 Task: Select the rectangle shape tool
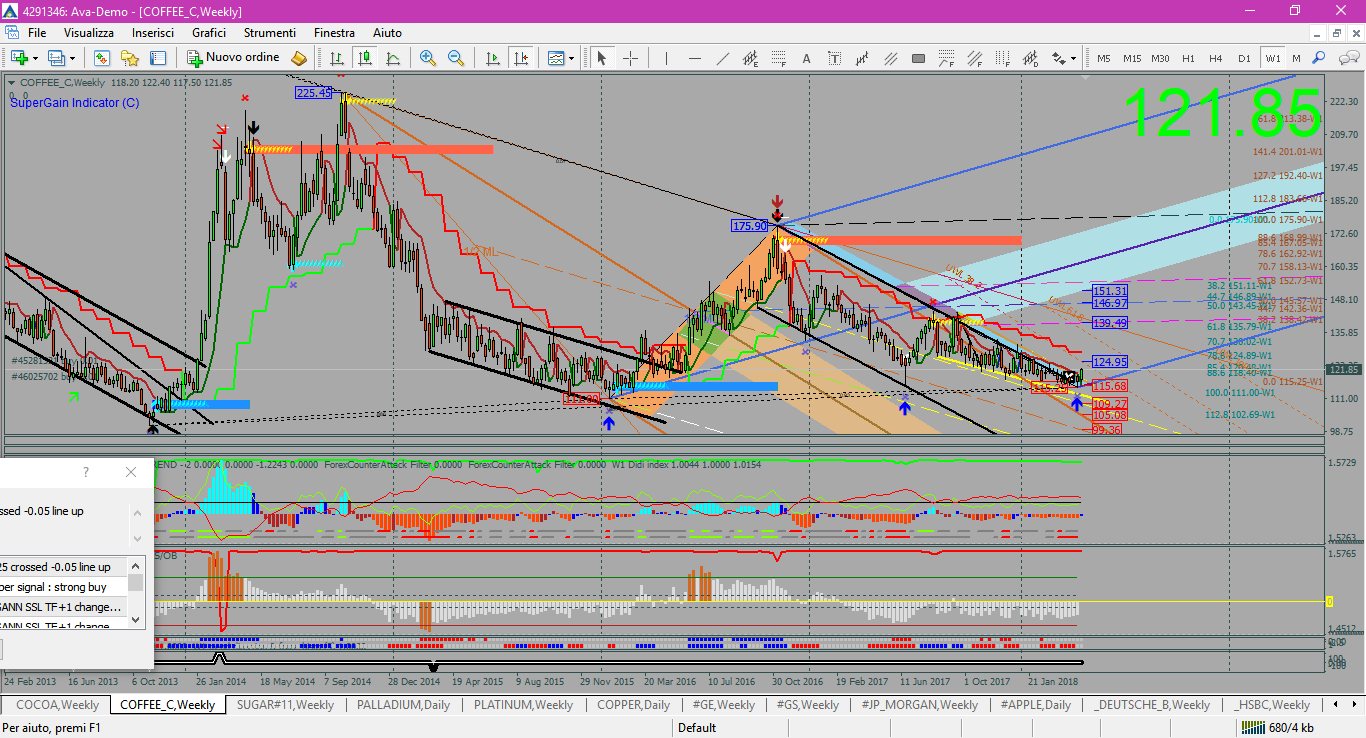pyautogui.click(x=918, y=58)
